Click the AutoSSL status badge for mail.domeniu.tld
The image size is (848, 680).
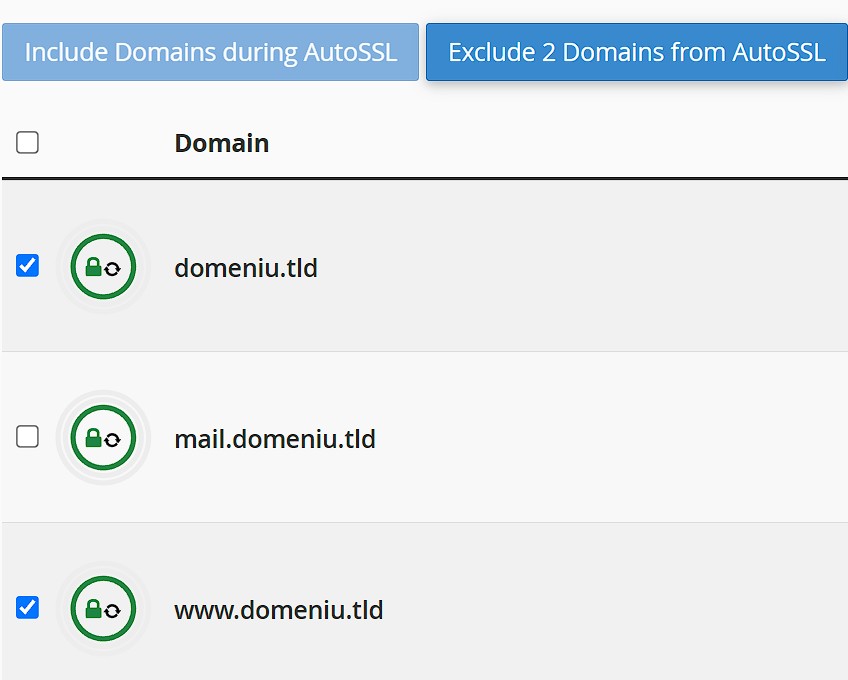pyautogui.click(x=103, y=438)
